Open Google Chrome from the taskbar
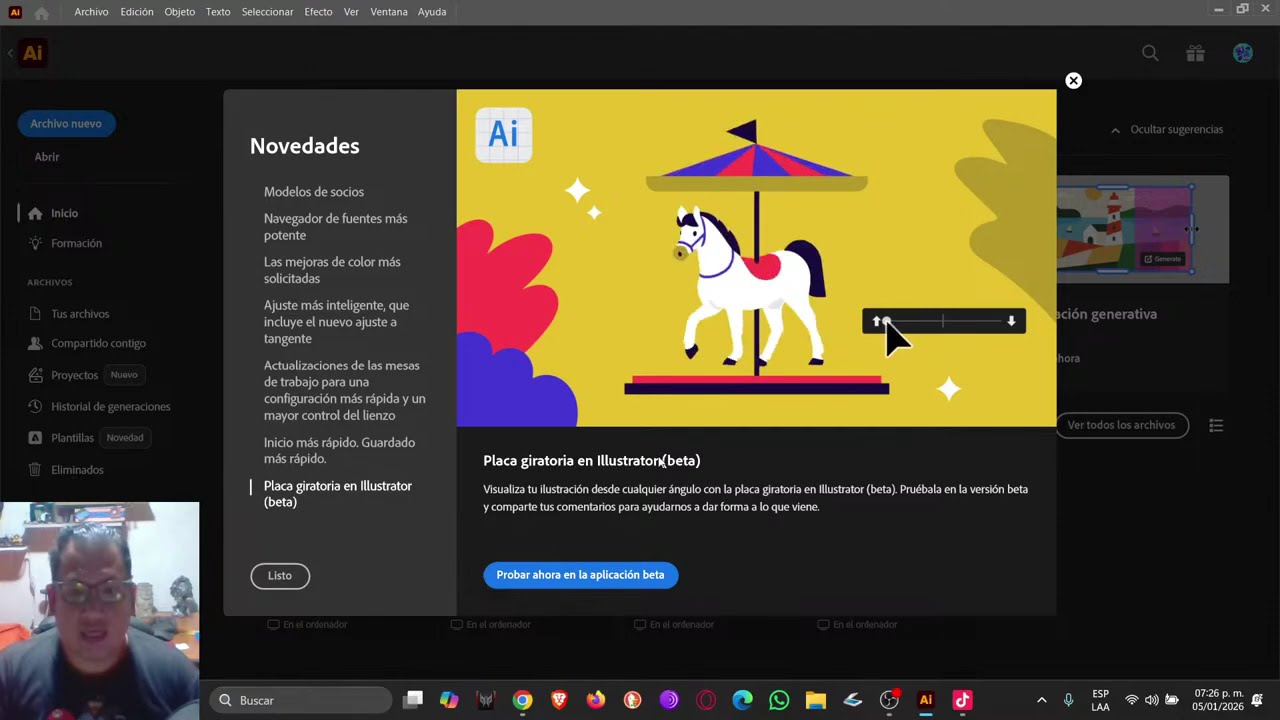The height and width of the screenshot is (720, 1280). pyautogui.click(x=522, y=700)
